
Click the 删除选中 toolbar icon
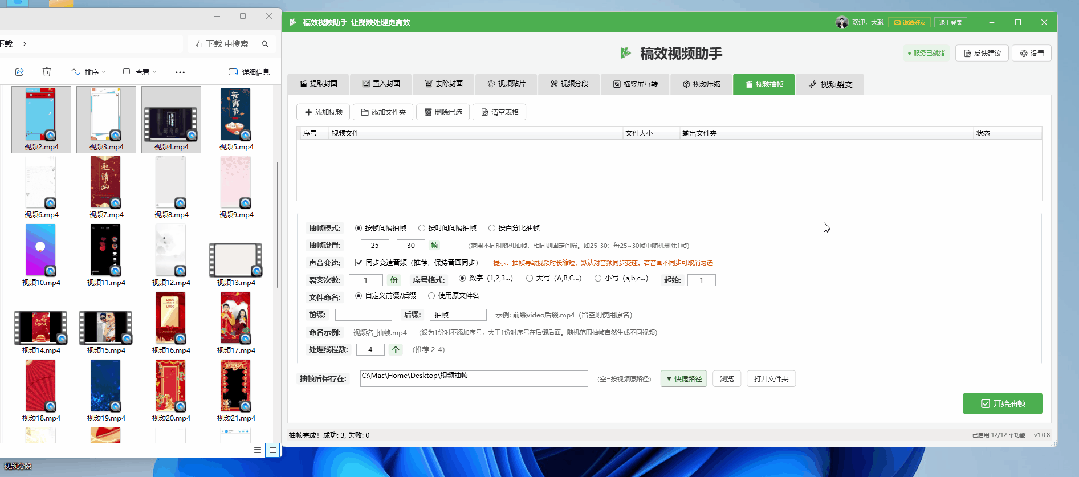pos(428,112)
